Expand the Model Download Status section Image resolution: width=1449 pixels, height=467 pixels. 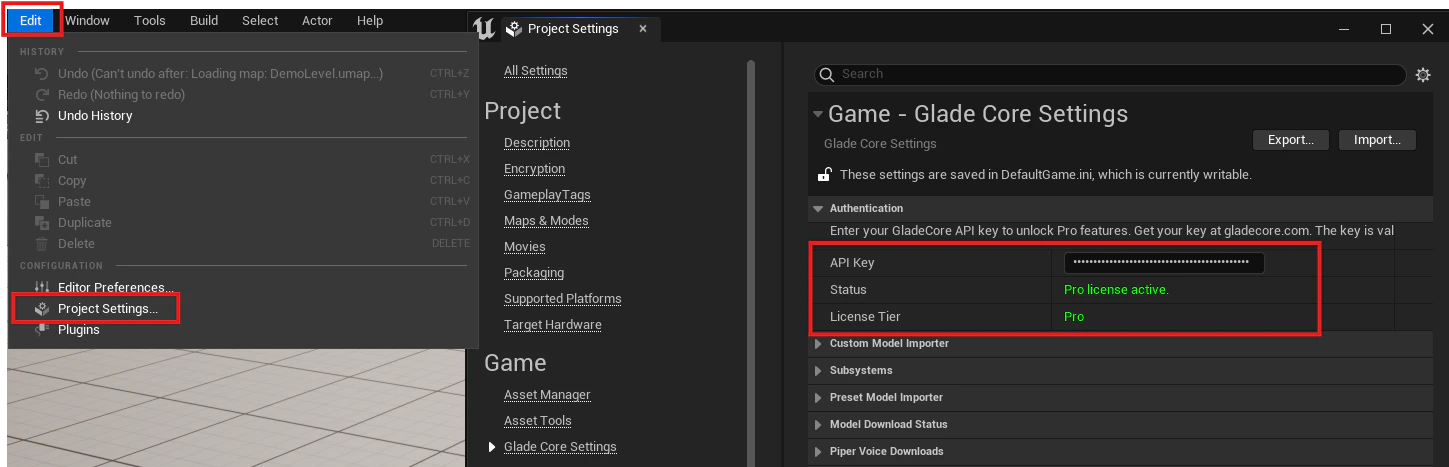click(818, 425)
